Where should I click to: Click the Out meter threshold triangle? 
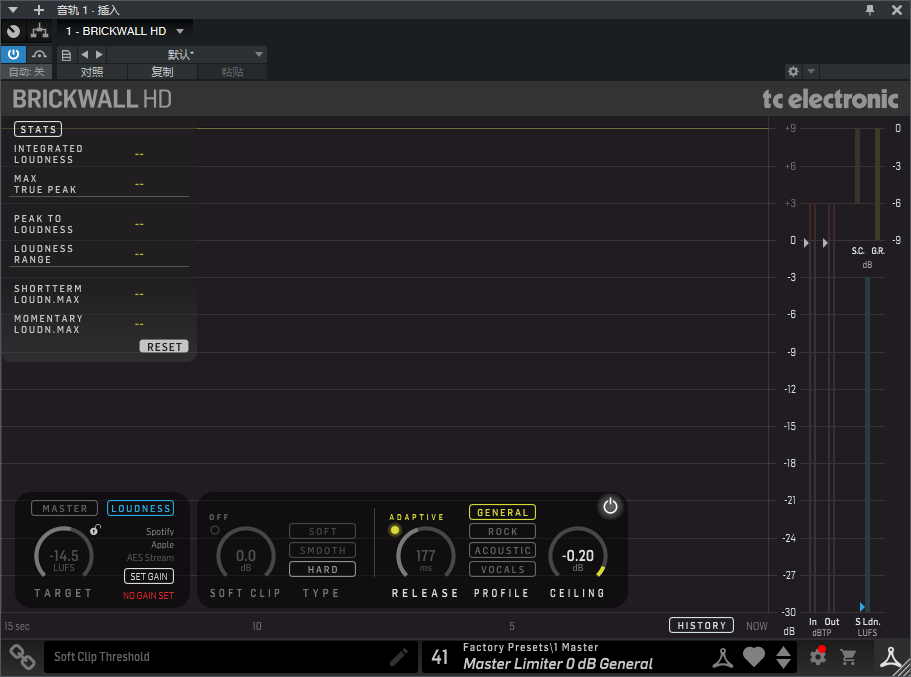click(x=825, y=243)
